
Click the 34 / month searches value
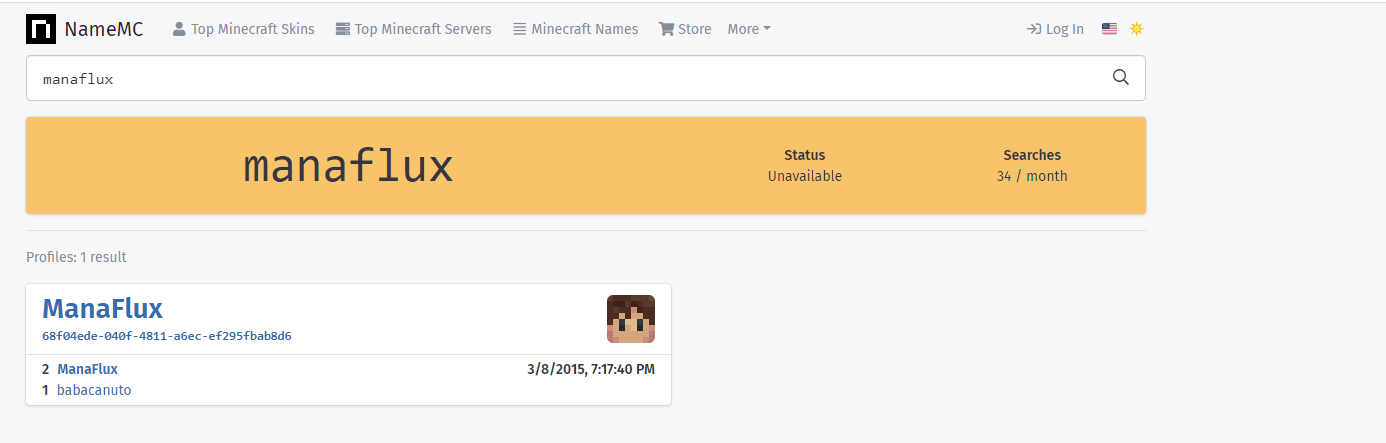(x=1032, y=176)
